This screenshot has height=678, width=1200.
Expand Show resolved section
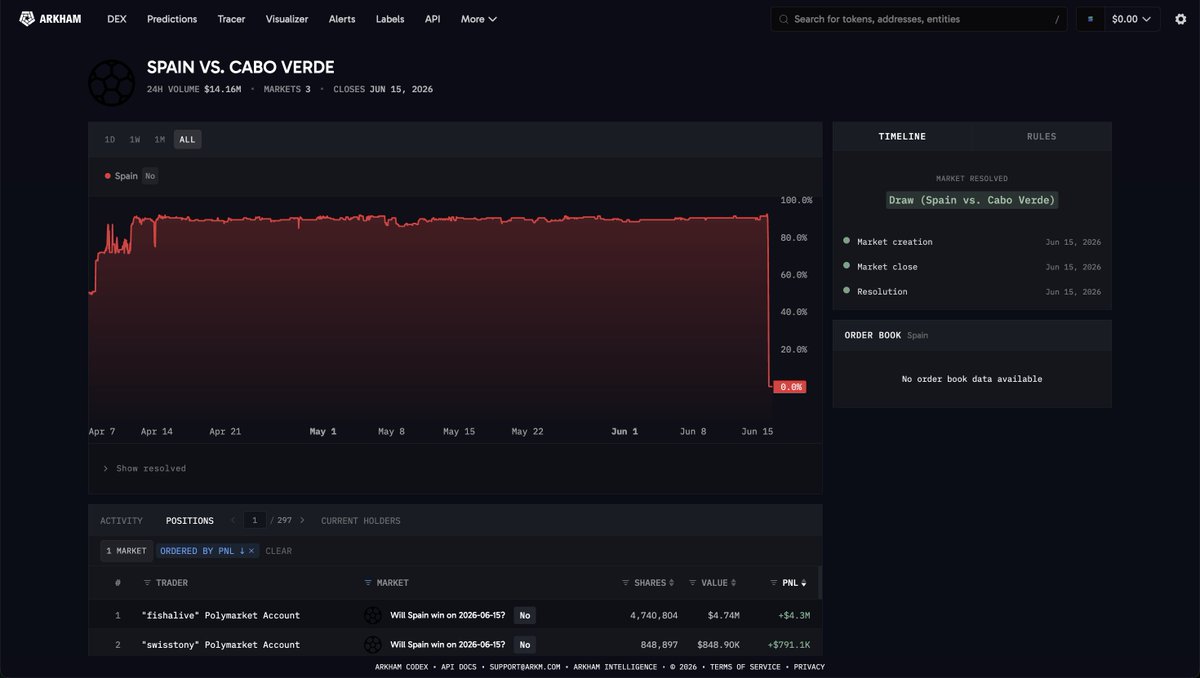pyautogui.click(x=144, y=468)
